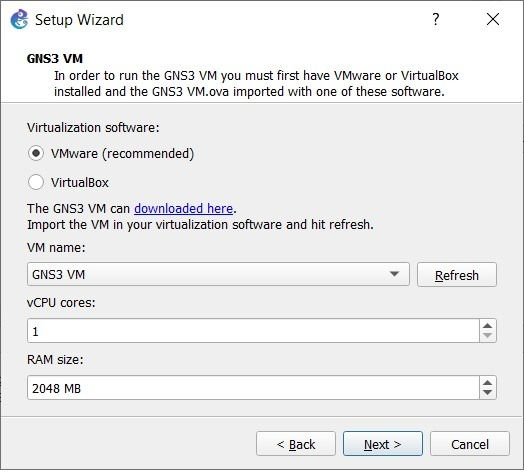The height and width of the screenshot is (472, 524).
Task: Open the GNS3 VM combo box
Action: (218, 274)
